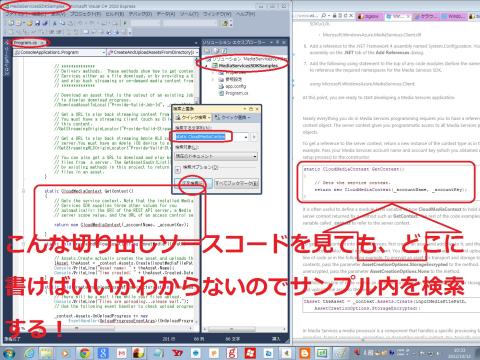Open Windows Media Player from the taskbar
480x360 pixels.
click(x=66, y=353)
